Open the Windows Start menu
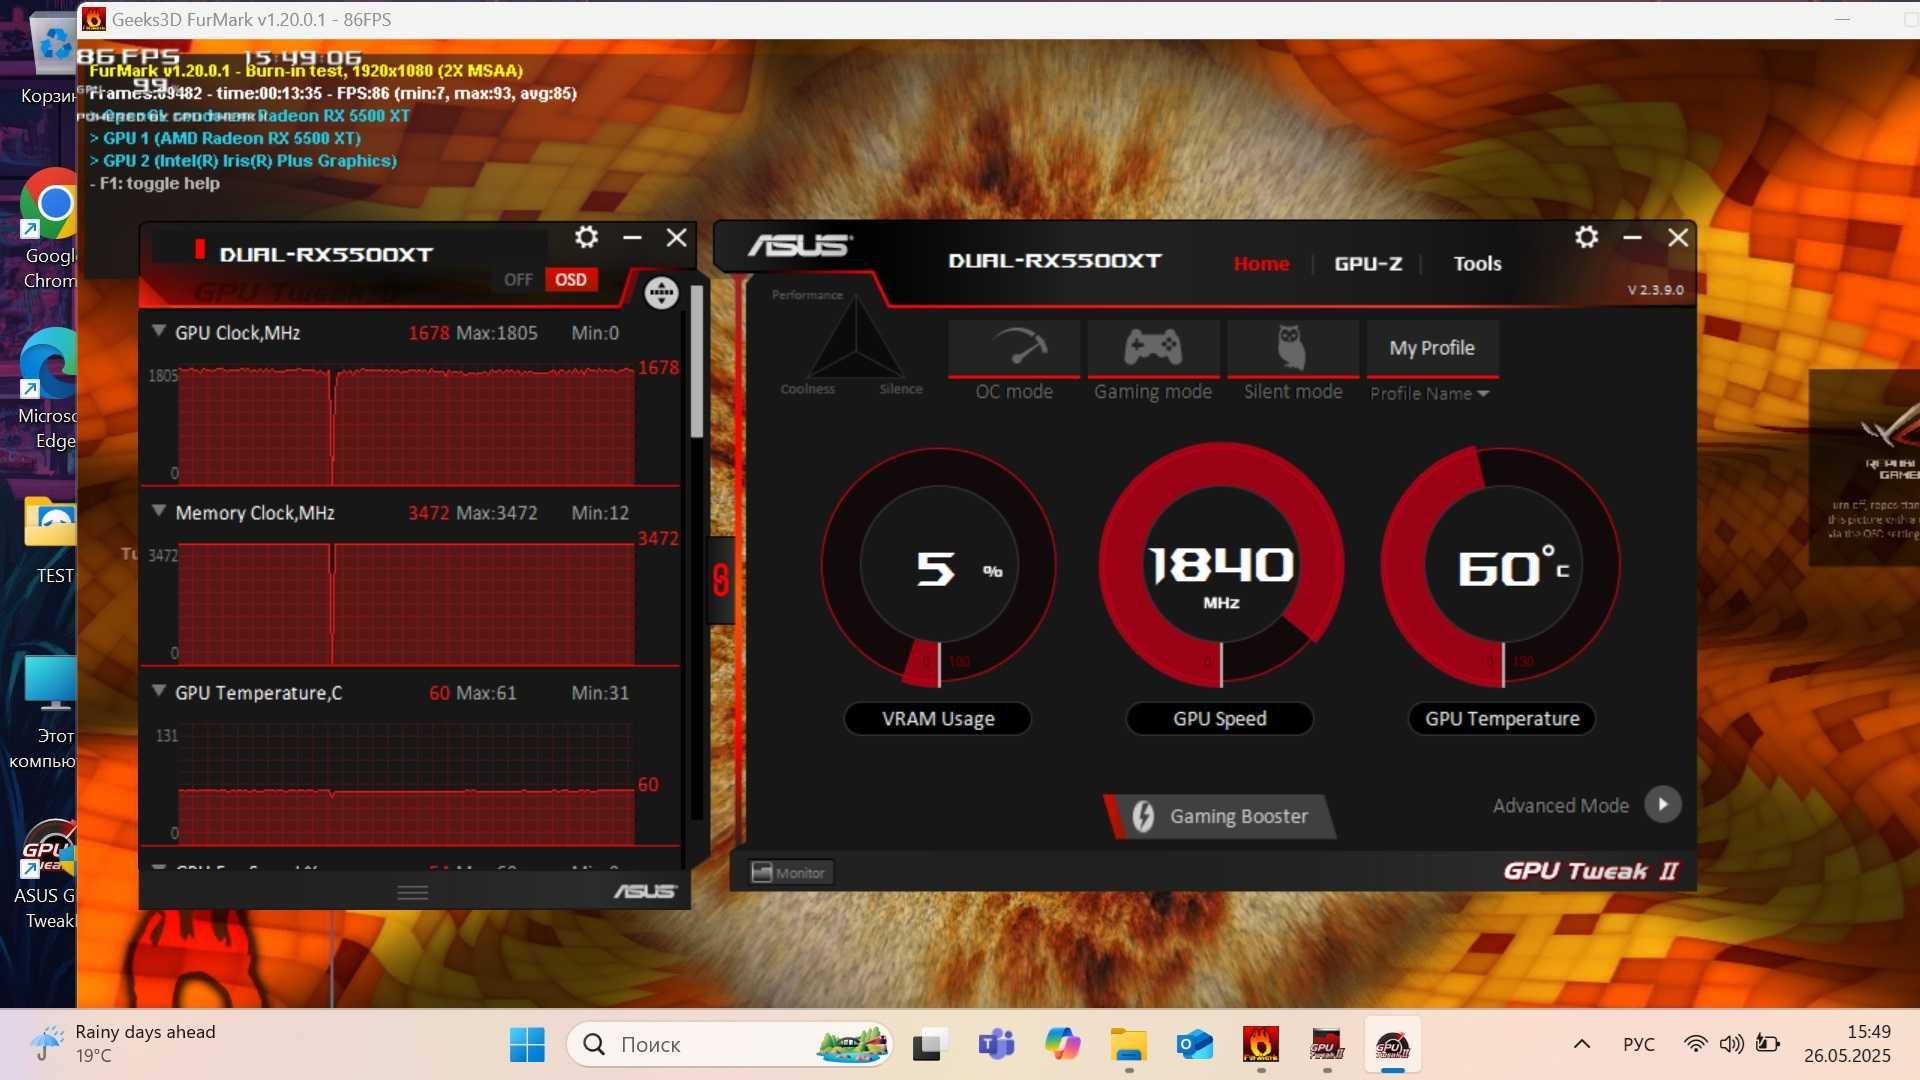This screenshot has height=1080, width=1920. click(527, 1045)
